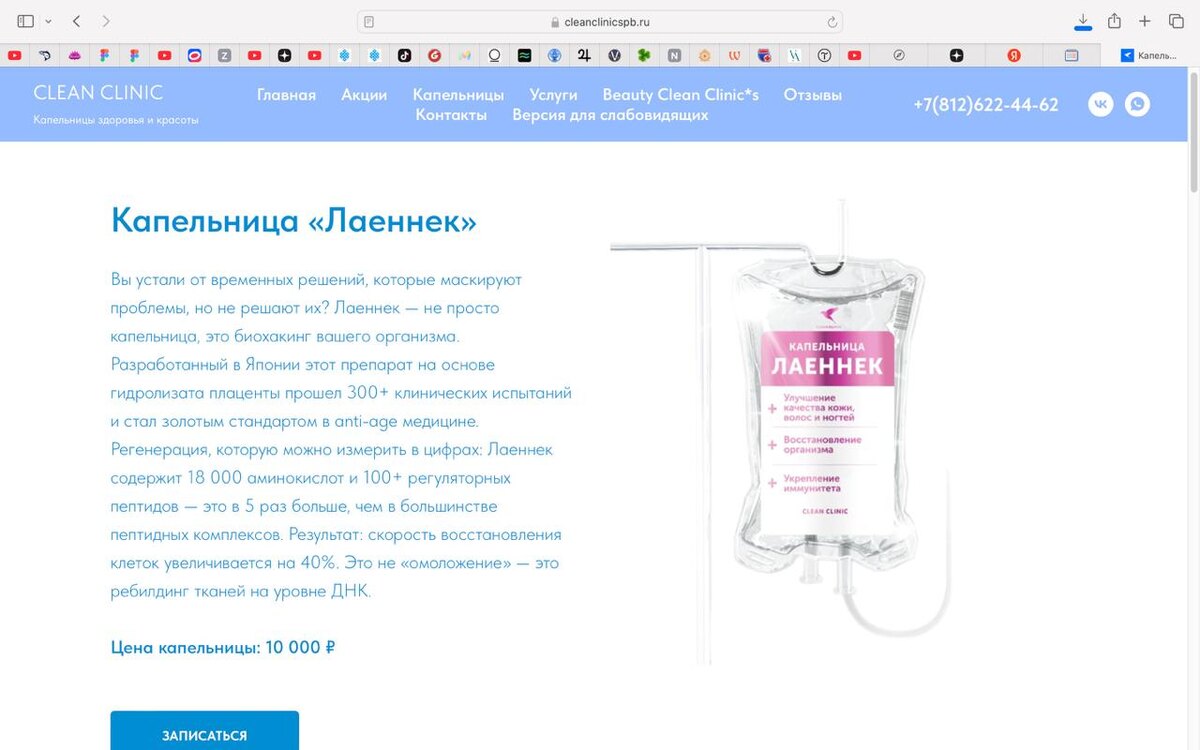The height and width of the screenshot is (750, 1200).
Task: Open a new tab with plus icon
Action: [1145, 21]
